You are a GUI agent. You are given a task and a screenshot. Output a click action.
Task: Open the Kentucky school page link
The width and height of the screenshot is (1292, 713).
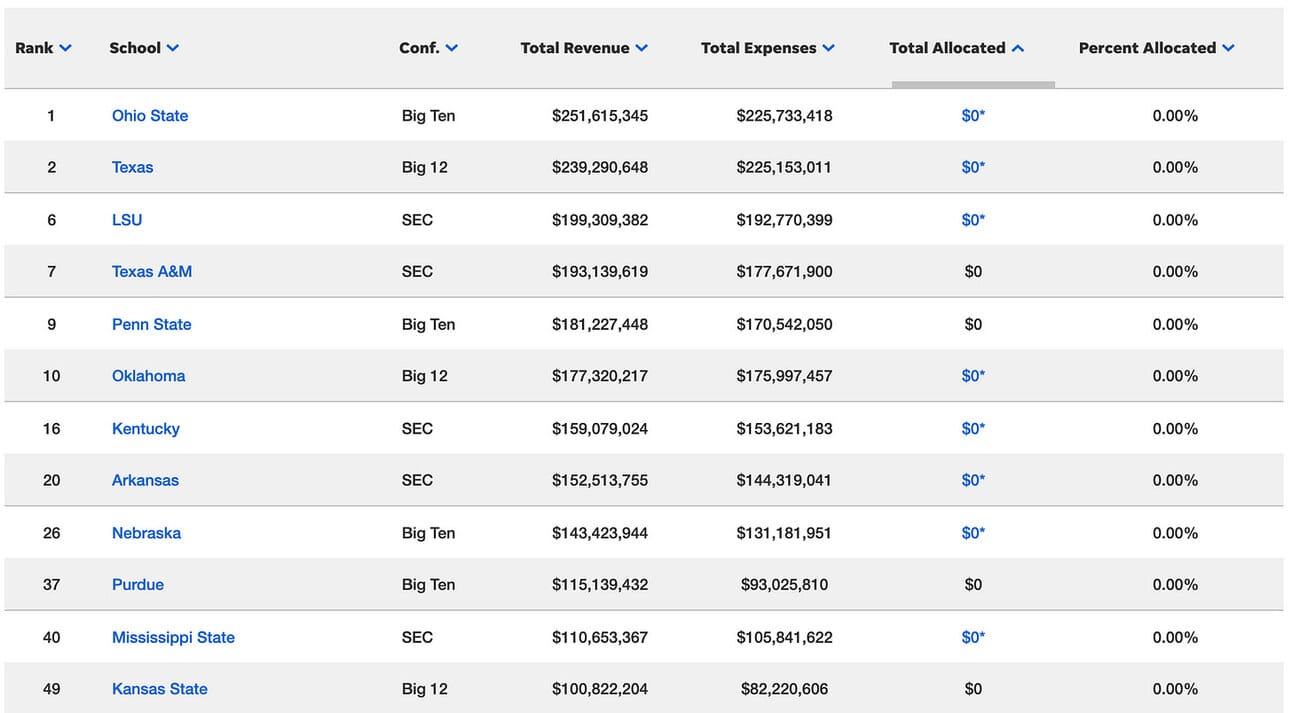click(x=146, y=429)
